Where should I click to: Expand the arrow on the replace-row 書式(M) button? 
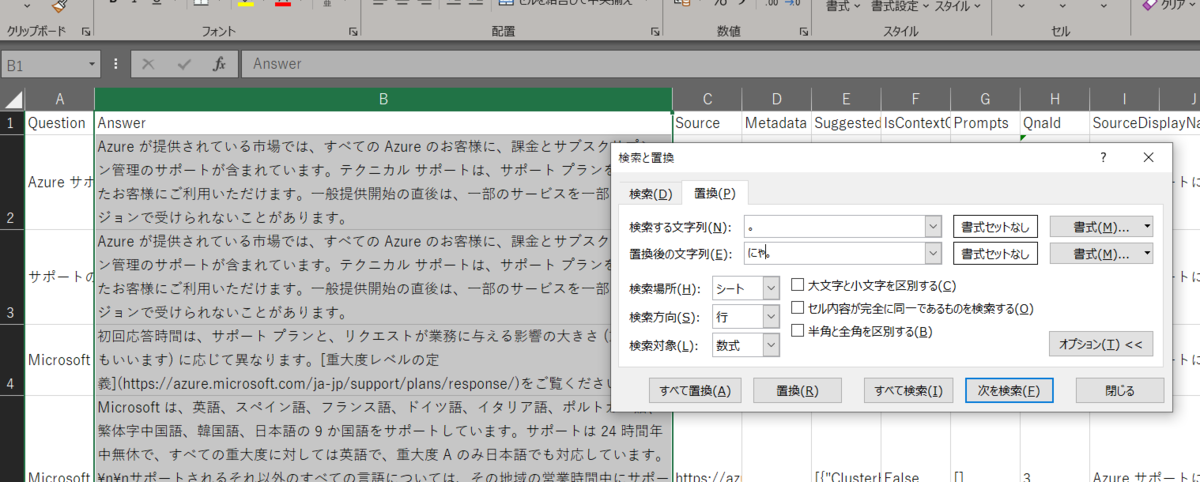point(1146,254)
